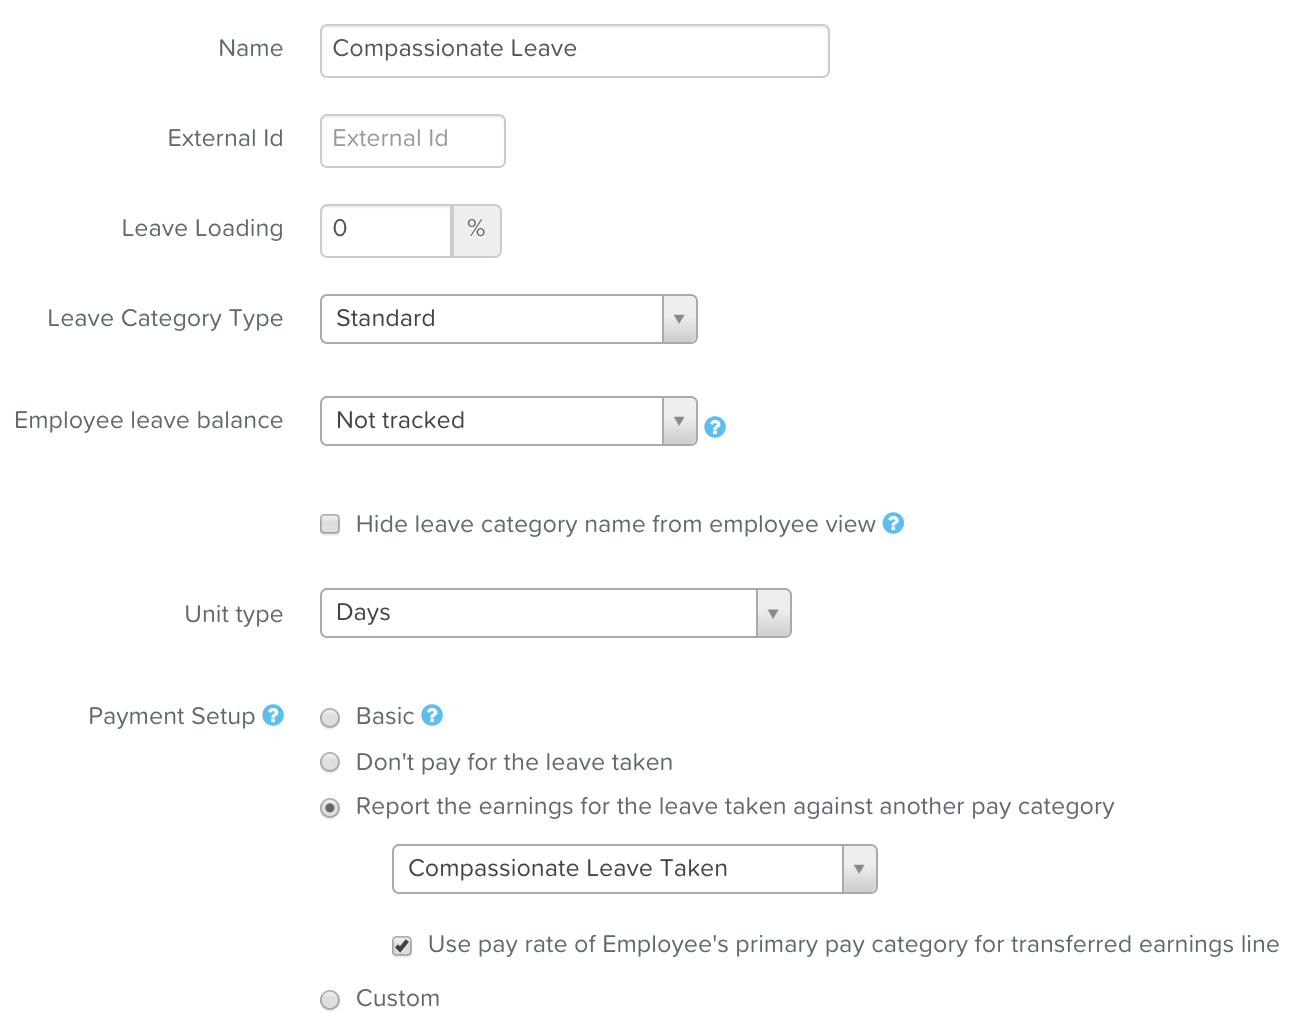
Task: Click the Payment Setup help icon
Action: pos(273,715)
